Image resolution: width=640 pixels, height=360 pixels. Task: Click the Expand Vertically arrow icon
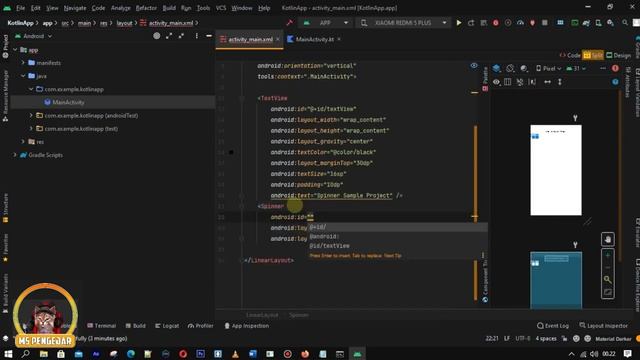(x=560, y=82)
